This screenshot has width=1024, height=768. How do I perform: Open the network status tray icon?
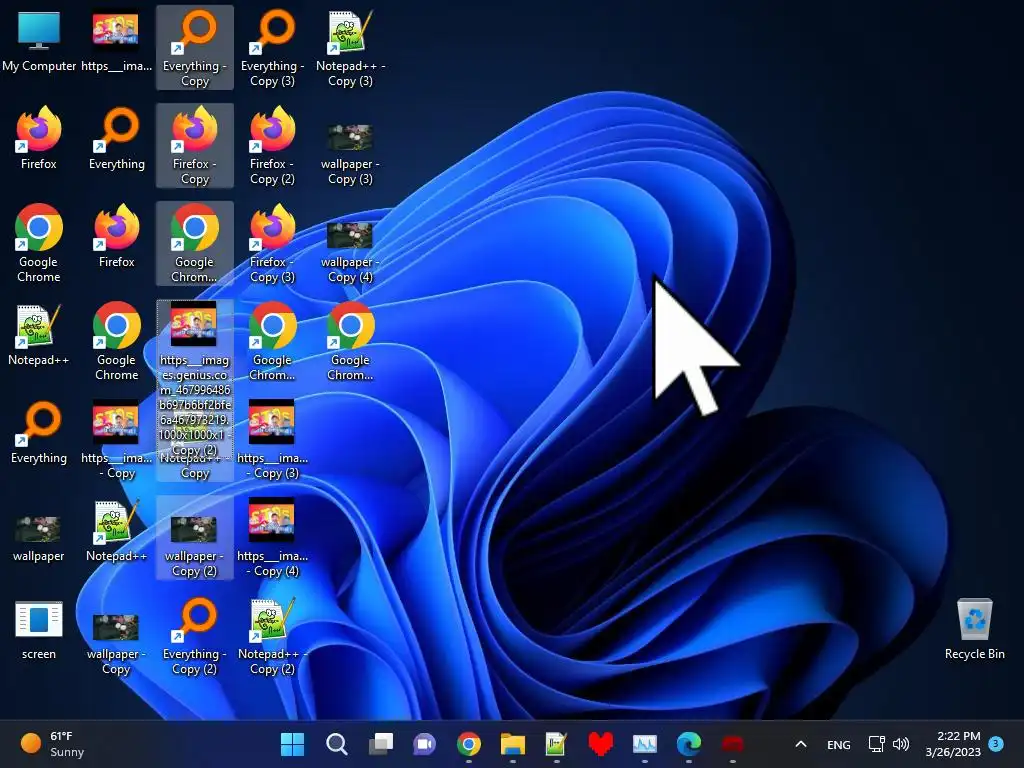click(876, 744)
